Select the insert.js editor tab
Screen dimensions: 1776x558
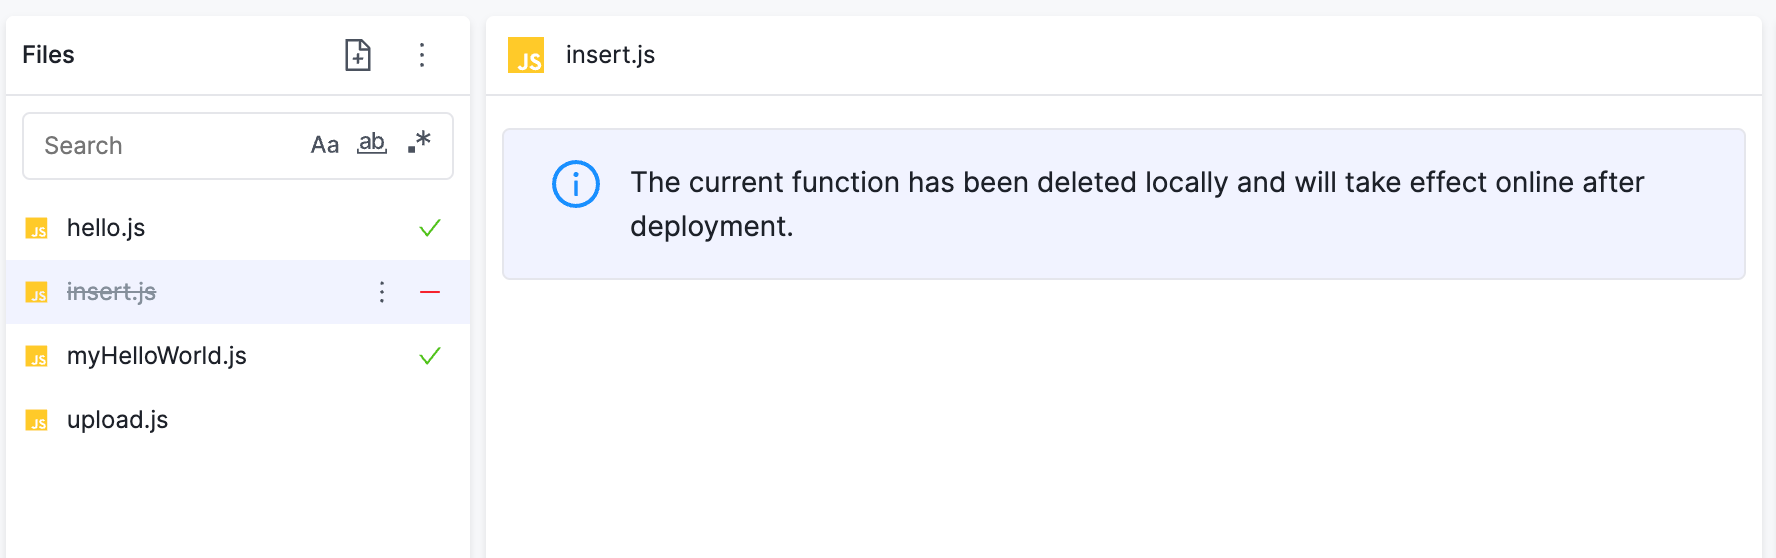click(x=582, y=55)
